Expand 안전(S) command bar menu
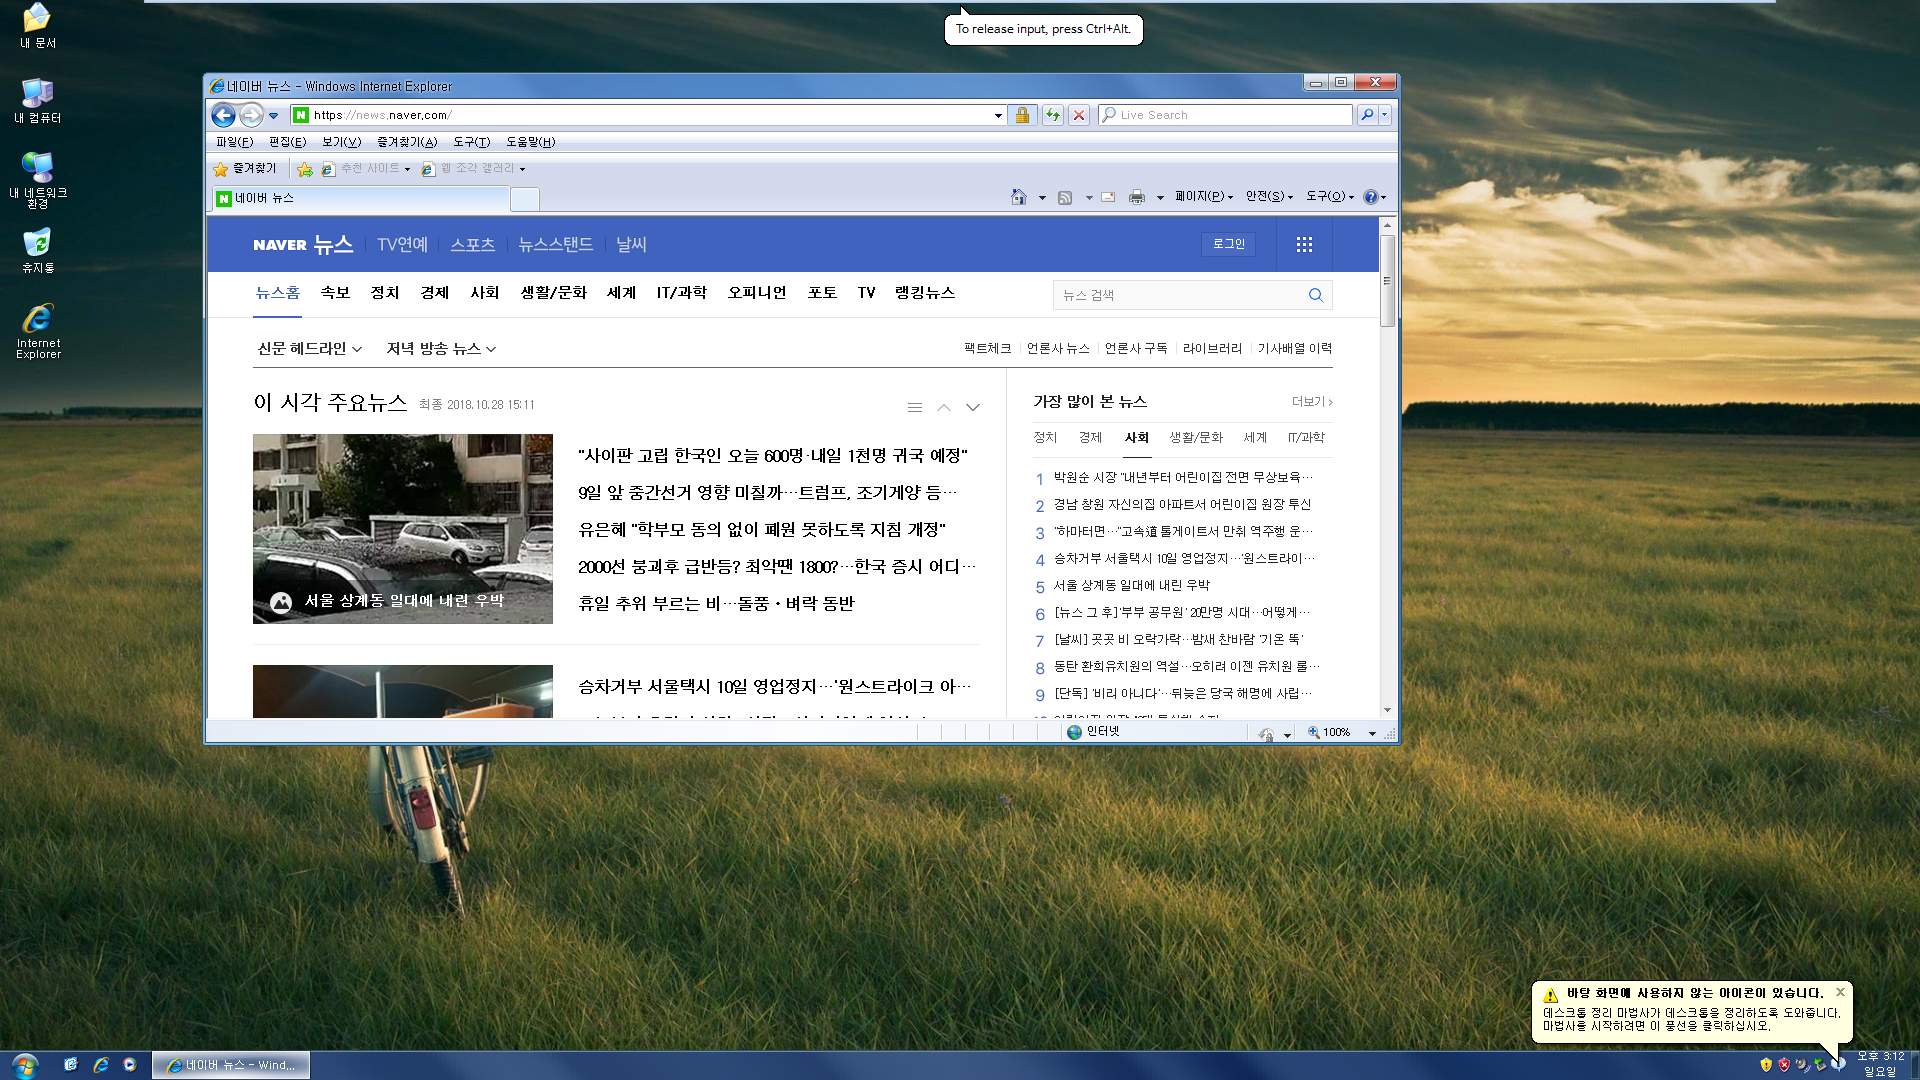1920x1080 pixels. (x=1269, y=197)
